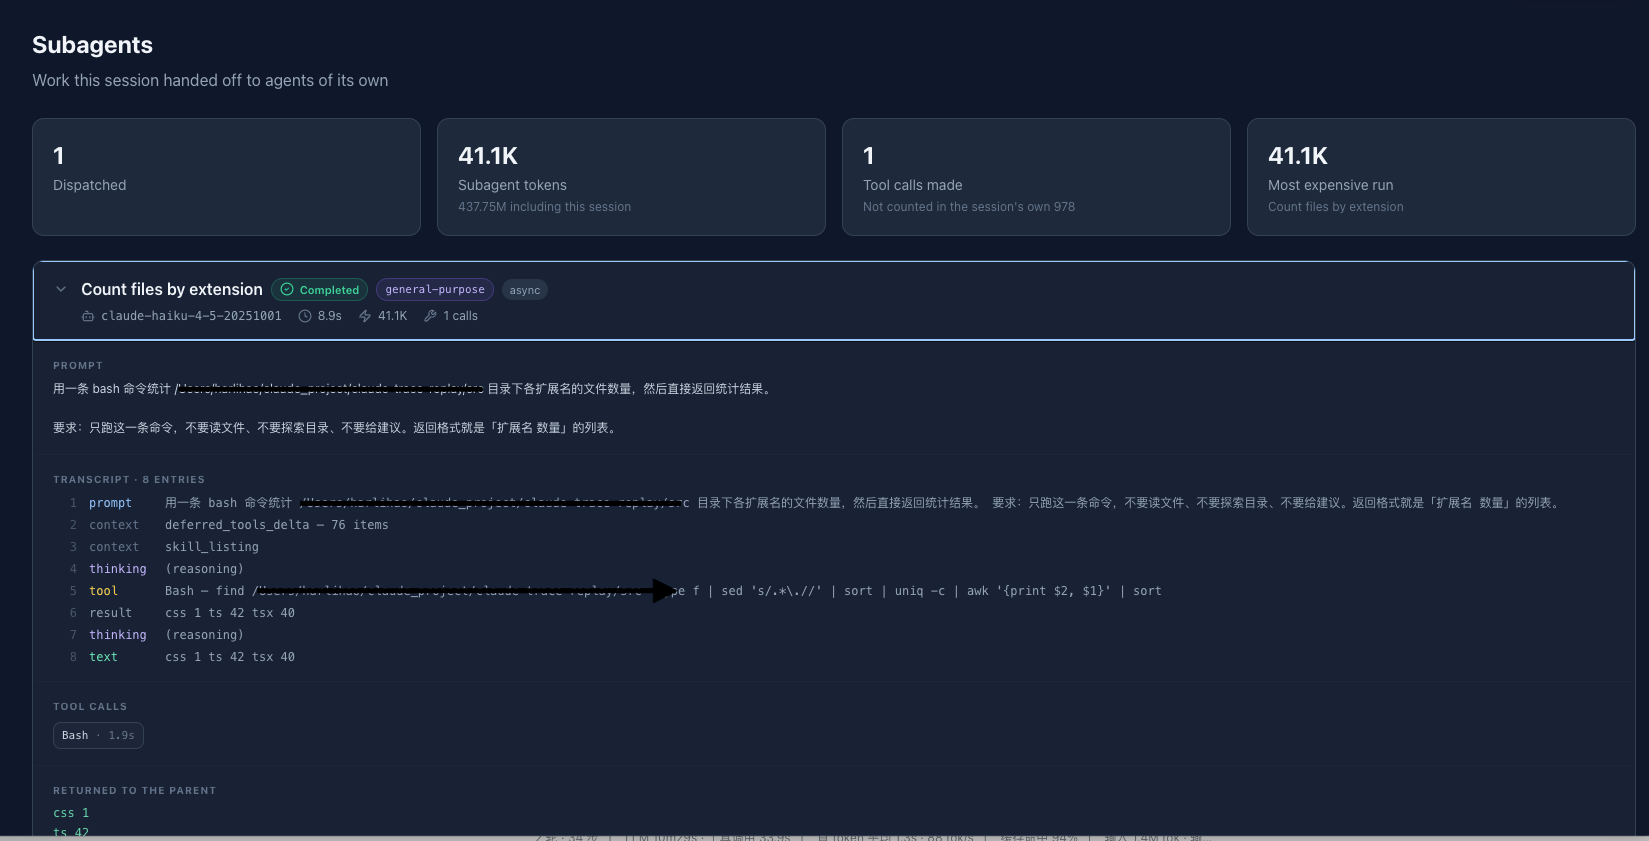Click the Completed status badge
The image size is (1649, 841).
click(x=320, y=290)
